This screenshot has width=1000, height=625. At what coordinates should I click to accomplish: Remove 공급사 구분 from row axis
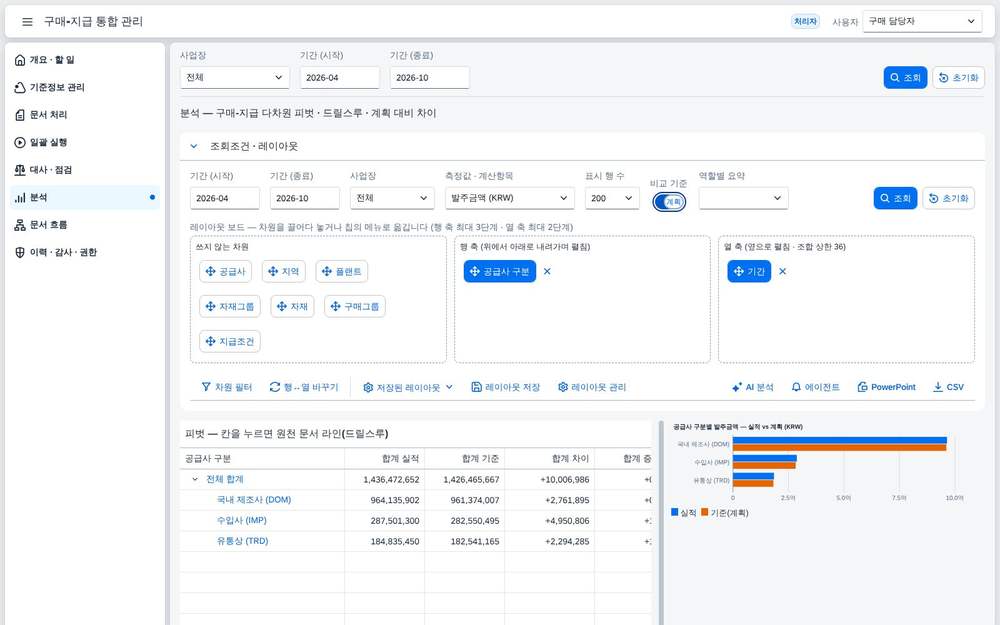pyautogui.click(x=547, y=271)
